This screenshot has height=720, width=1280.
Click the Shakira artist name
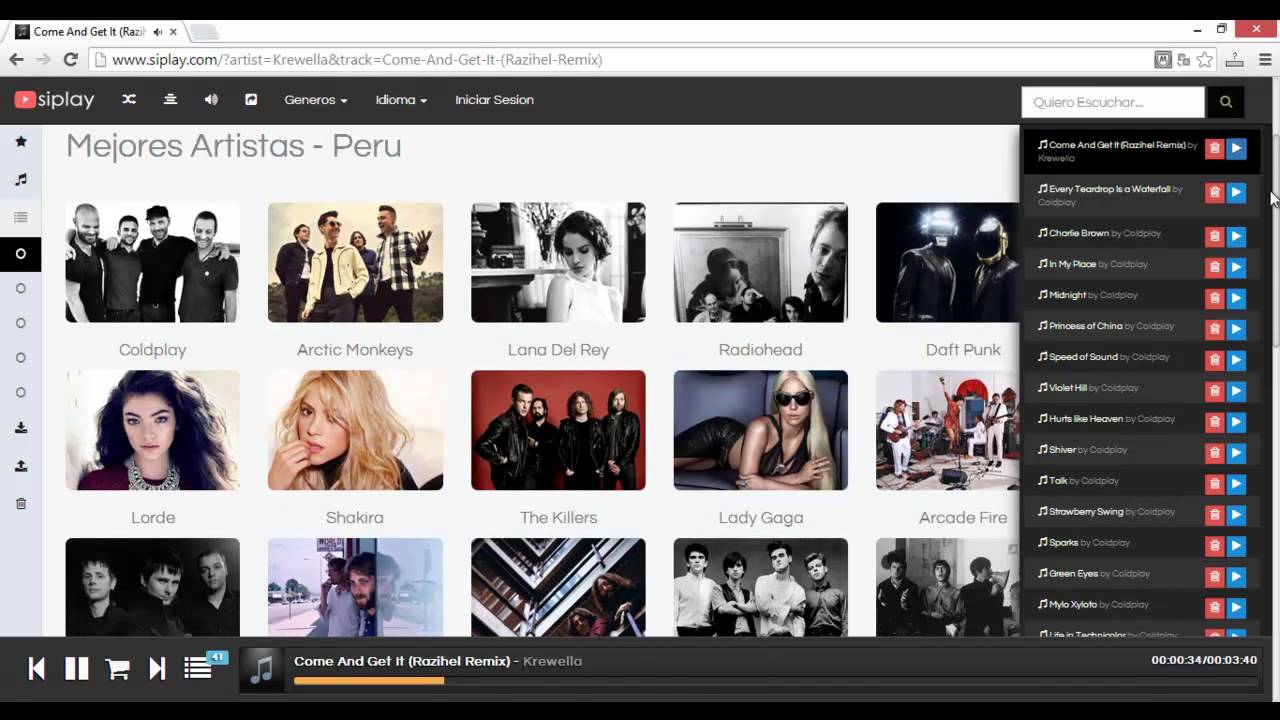tap(355, 518)
